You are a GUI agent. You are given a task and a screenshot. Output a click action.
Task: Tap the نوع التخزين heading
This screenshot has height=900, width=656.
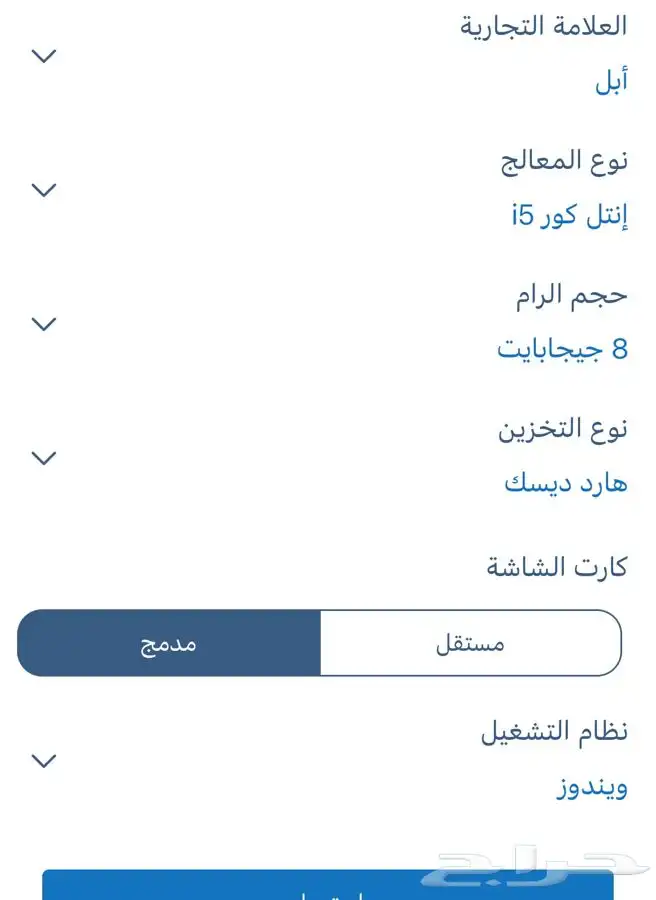(x=563, y=428)
